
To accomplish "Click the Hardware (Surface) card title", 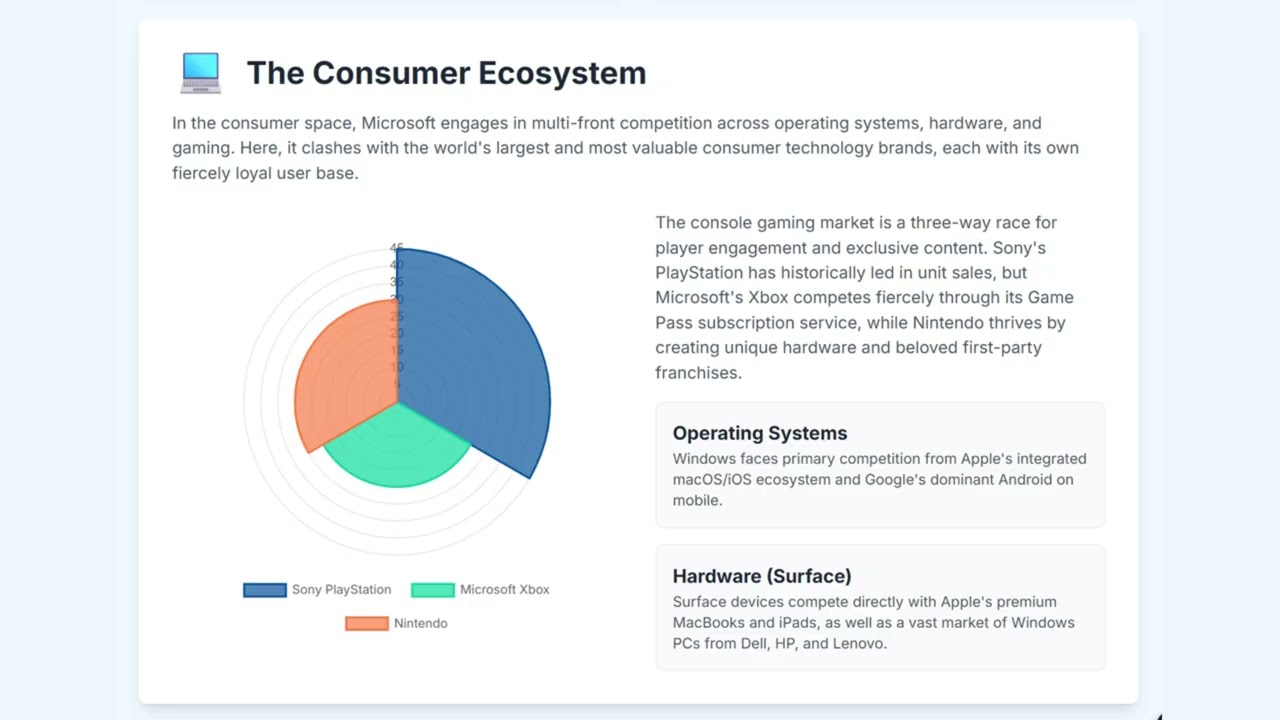I will coord(761,576).
